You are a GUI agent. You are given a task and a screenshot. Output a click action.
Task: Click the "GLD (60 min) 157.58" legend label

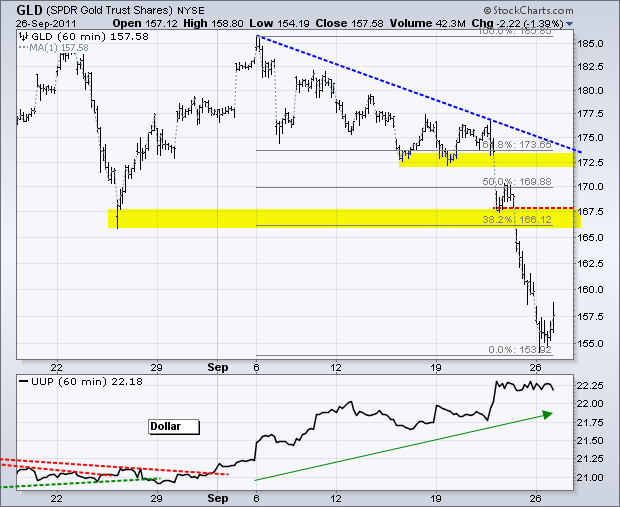coord(90,37)
